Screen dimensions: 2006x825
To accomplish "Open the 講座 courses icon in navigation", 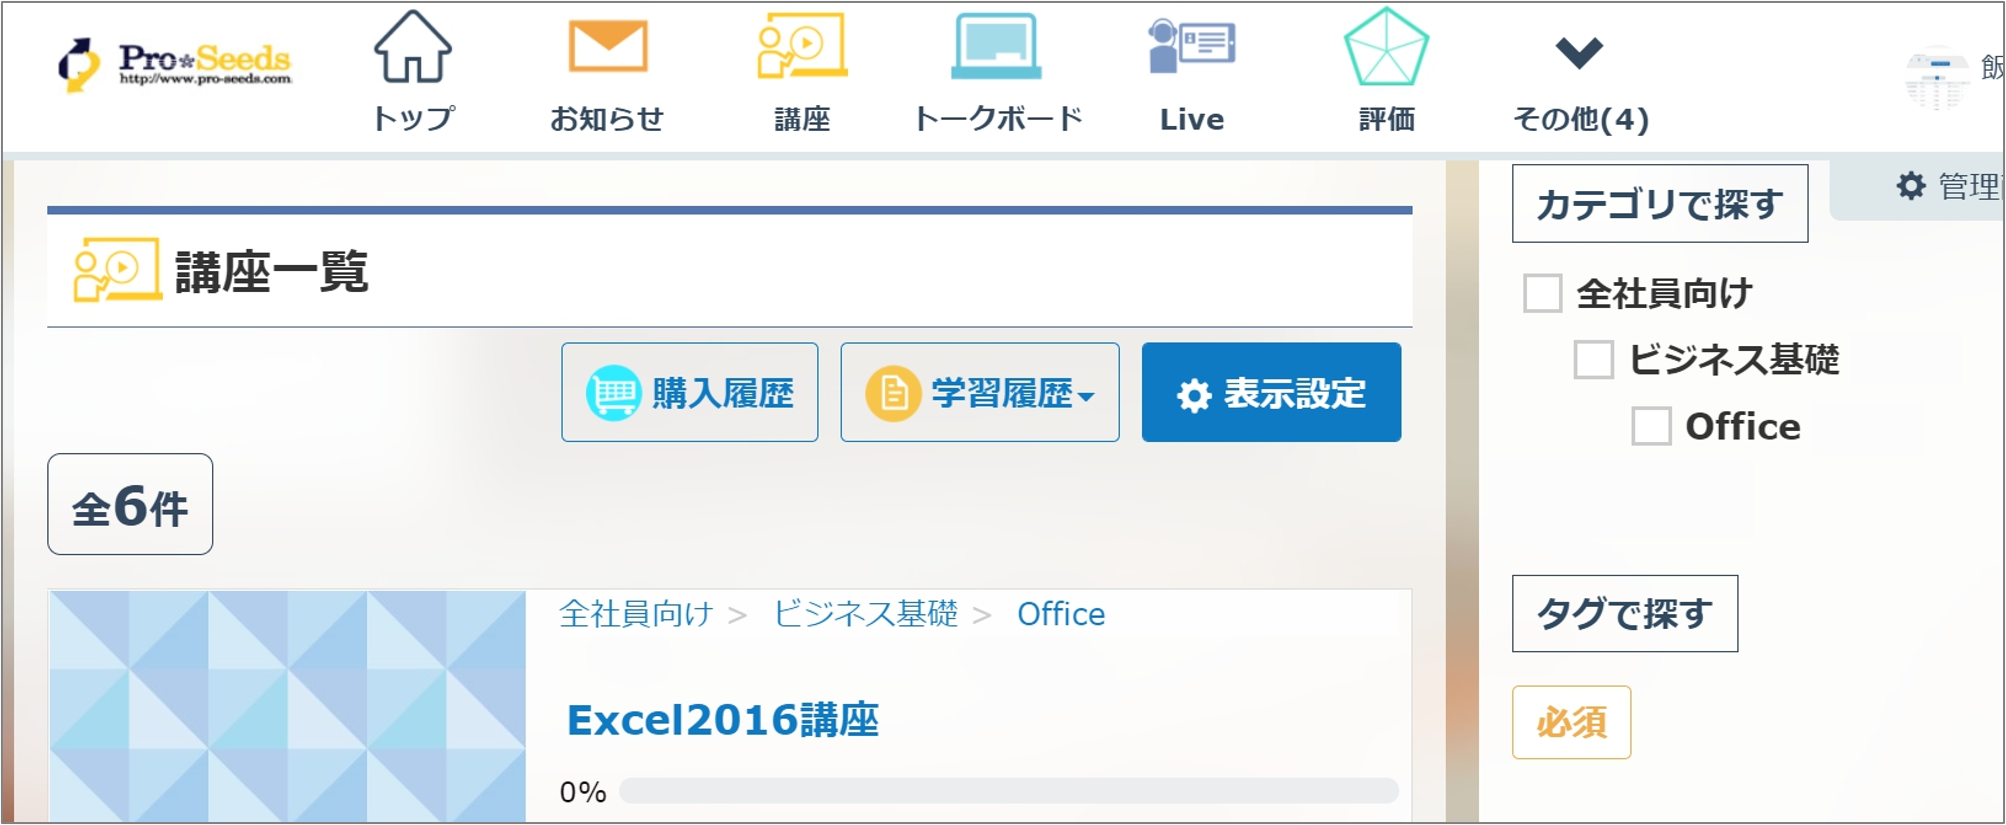I will [x=801, y=48].
